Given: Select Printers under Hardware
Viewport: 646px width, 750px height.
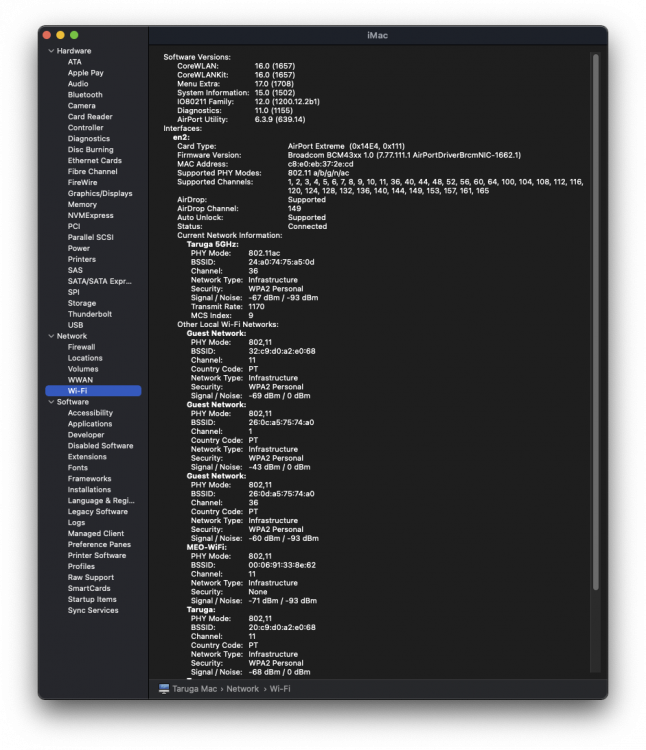Looking at the screenshot, I should click(82, 260).
